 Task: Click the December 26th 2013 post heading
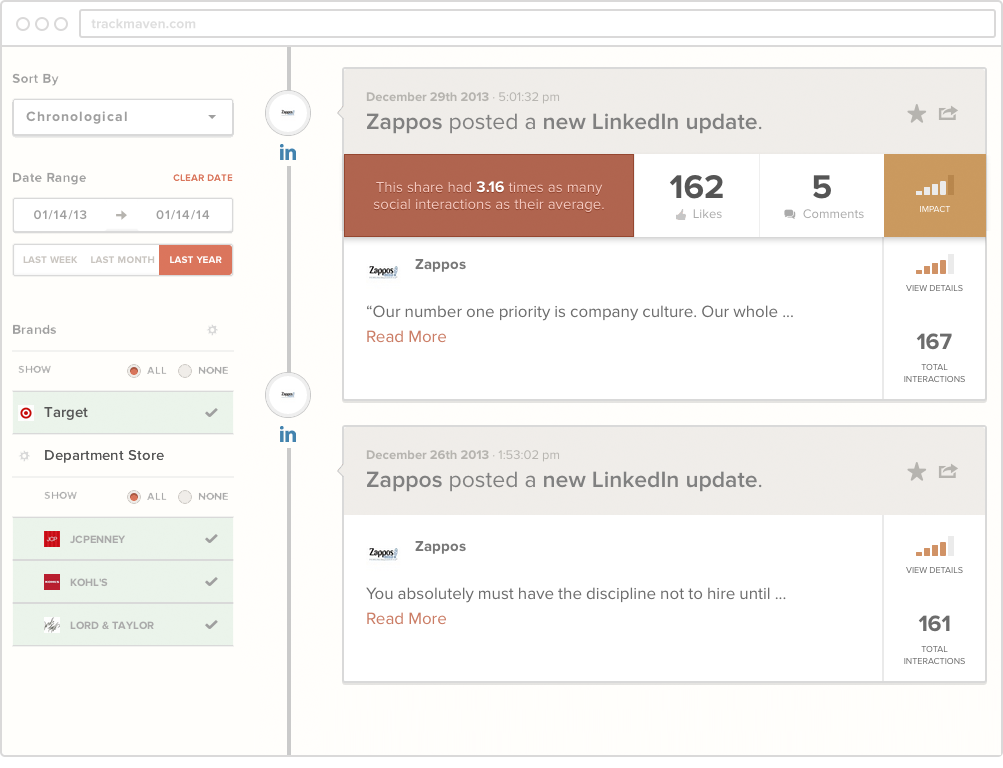[x=564, y=480]
